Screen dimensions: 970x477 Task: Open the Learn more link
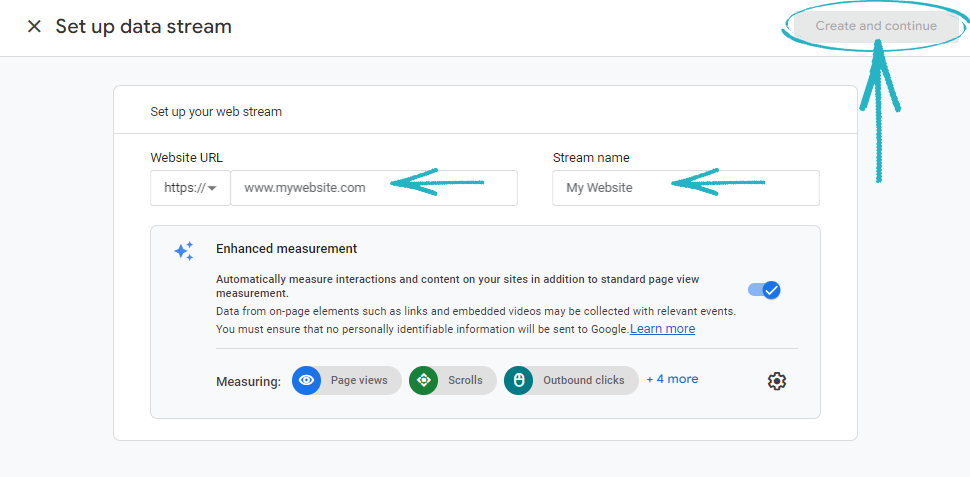662,329
